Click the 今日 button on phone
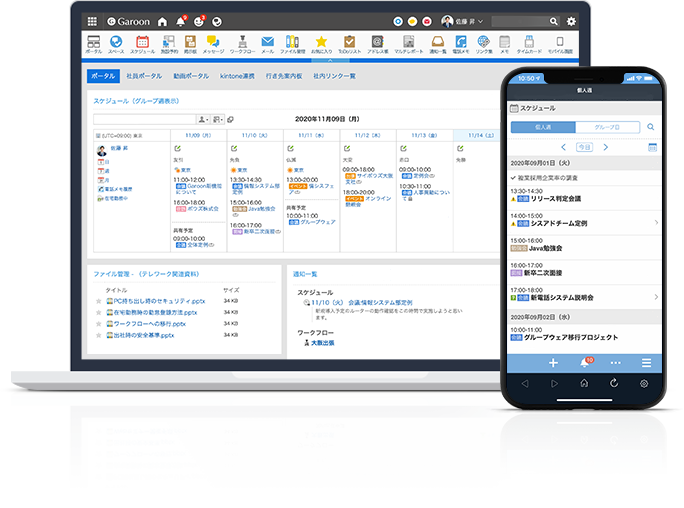 tap(583, 147)
